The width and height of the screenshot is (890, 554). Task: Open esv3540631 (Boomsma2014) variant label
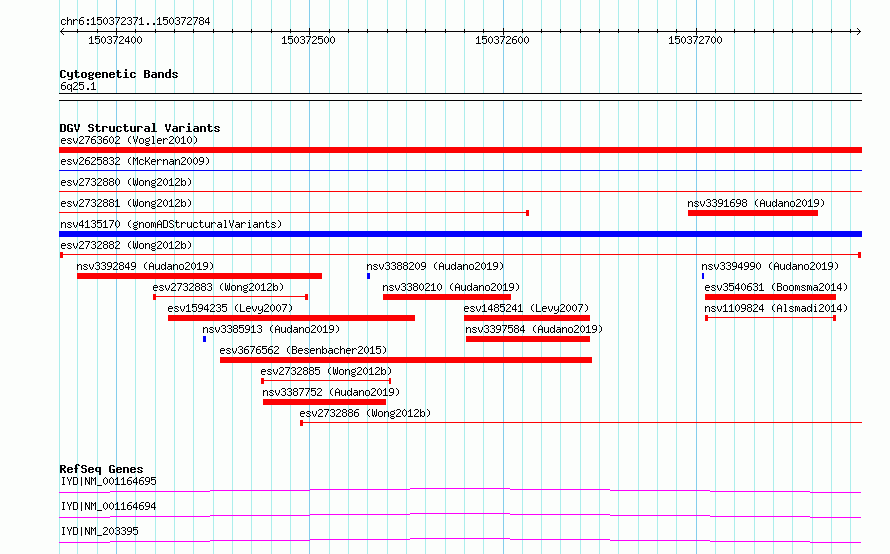pyautogui.click(x=776, y=287)
